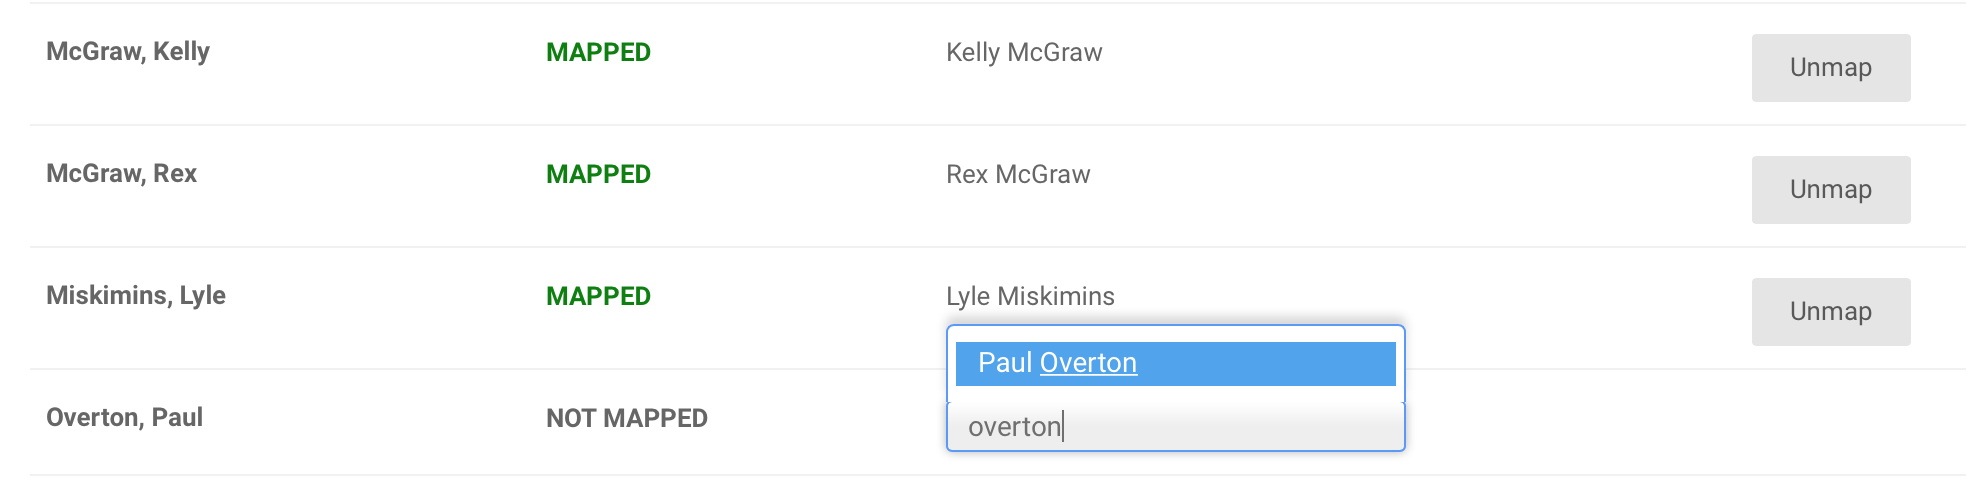The height and width of the screenshot is (484, 1984).
Task: Click the Overton, Paul row name
Action: [x=125, y=417]
